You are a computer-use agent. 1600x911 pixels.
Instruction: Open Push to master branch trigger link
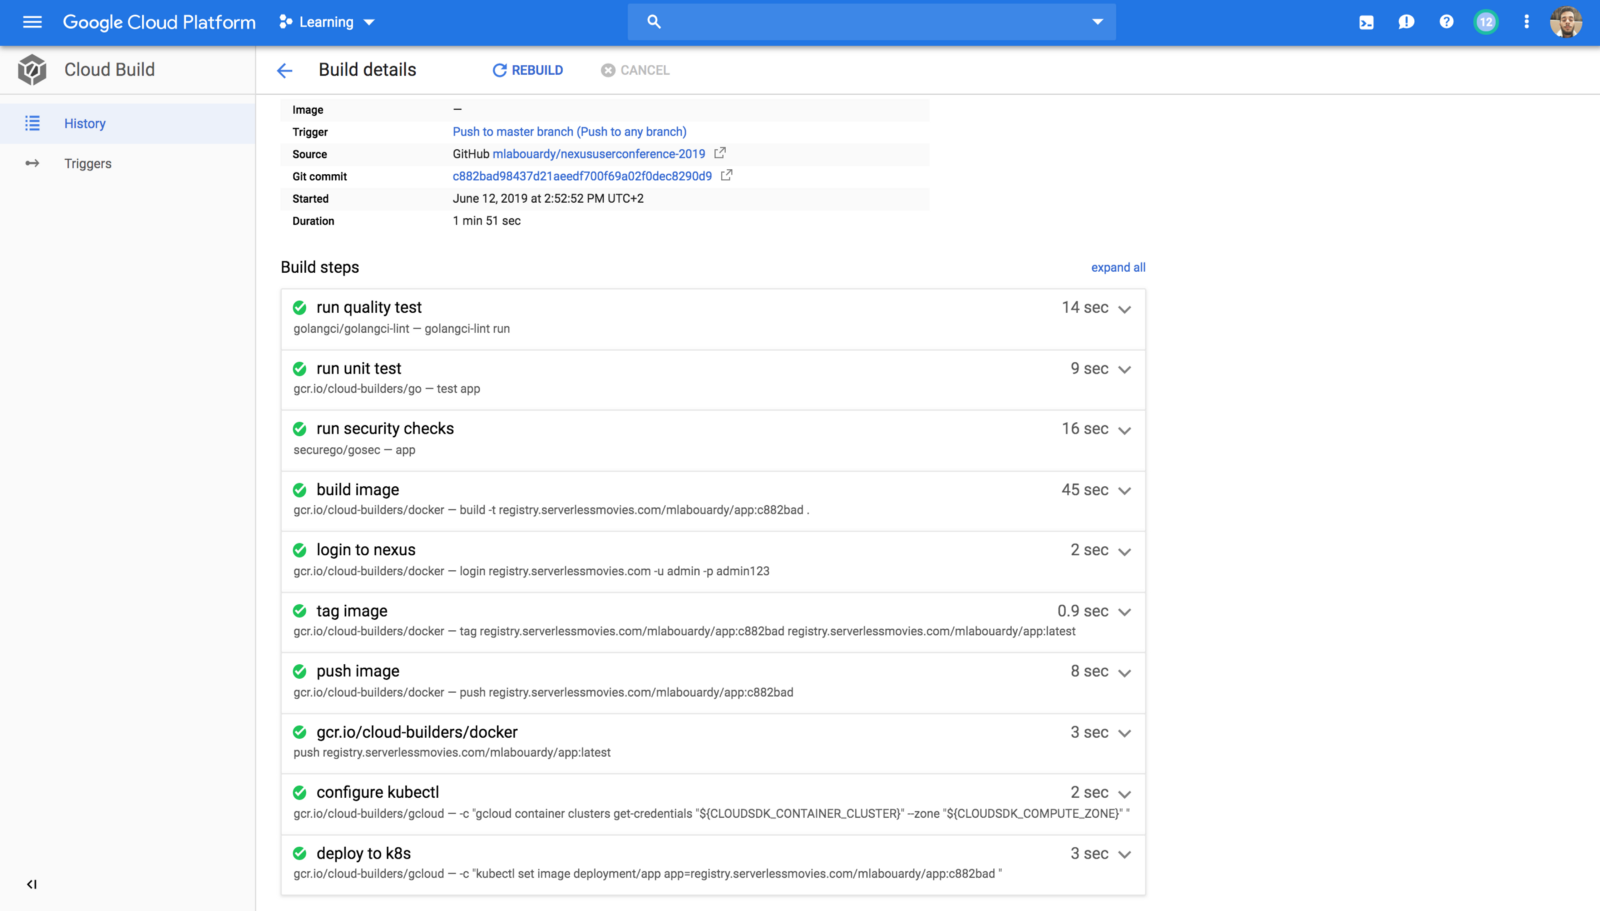tap(570, 131)
